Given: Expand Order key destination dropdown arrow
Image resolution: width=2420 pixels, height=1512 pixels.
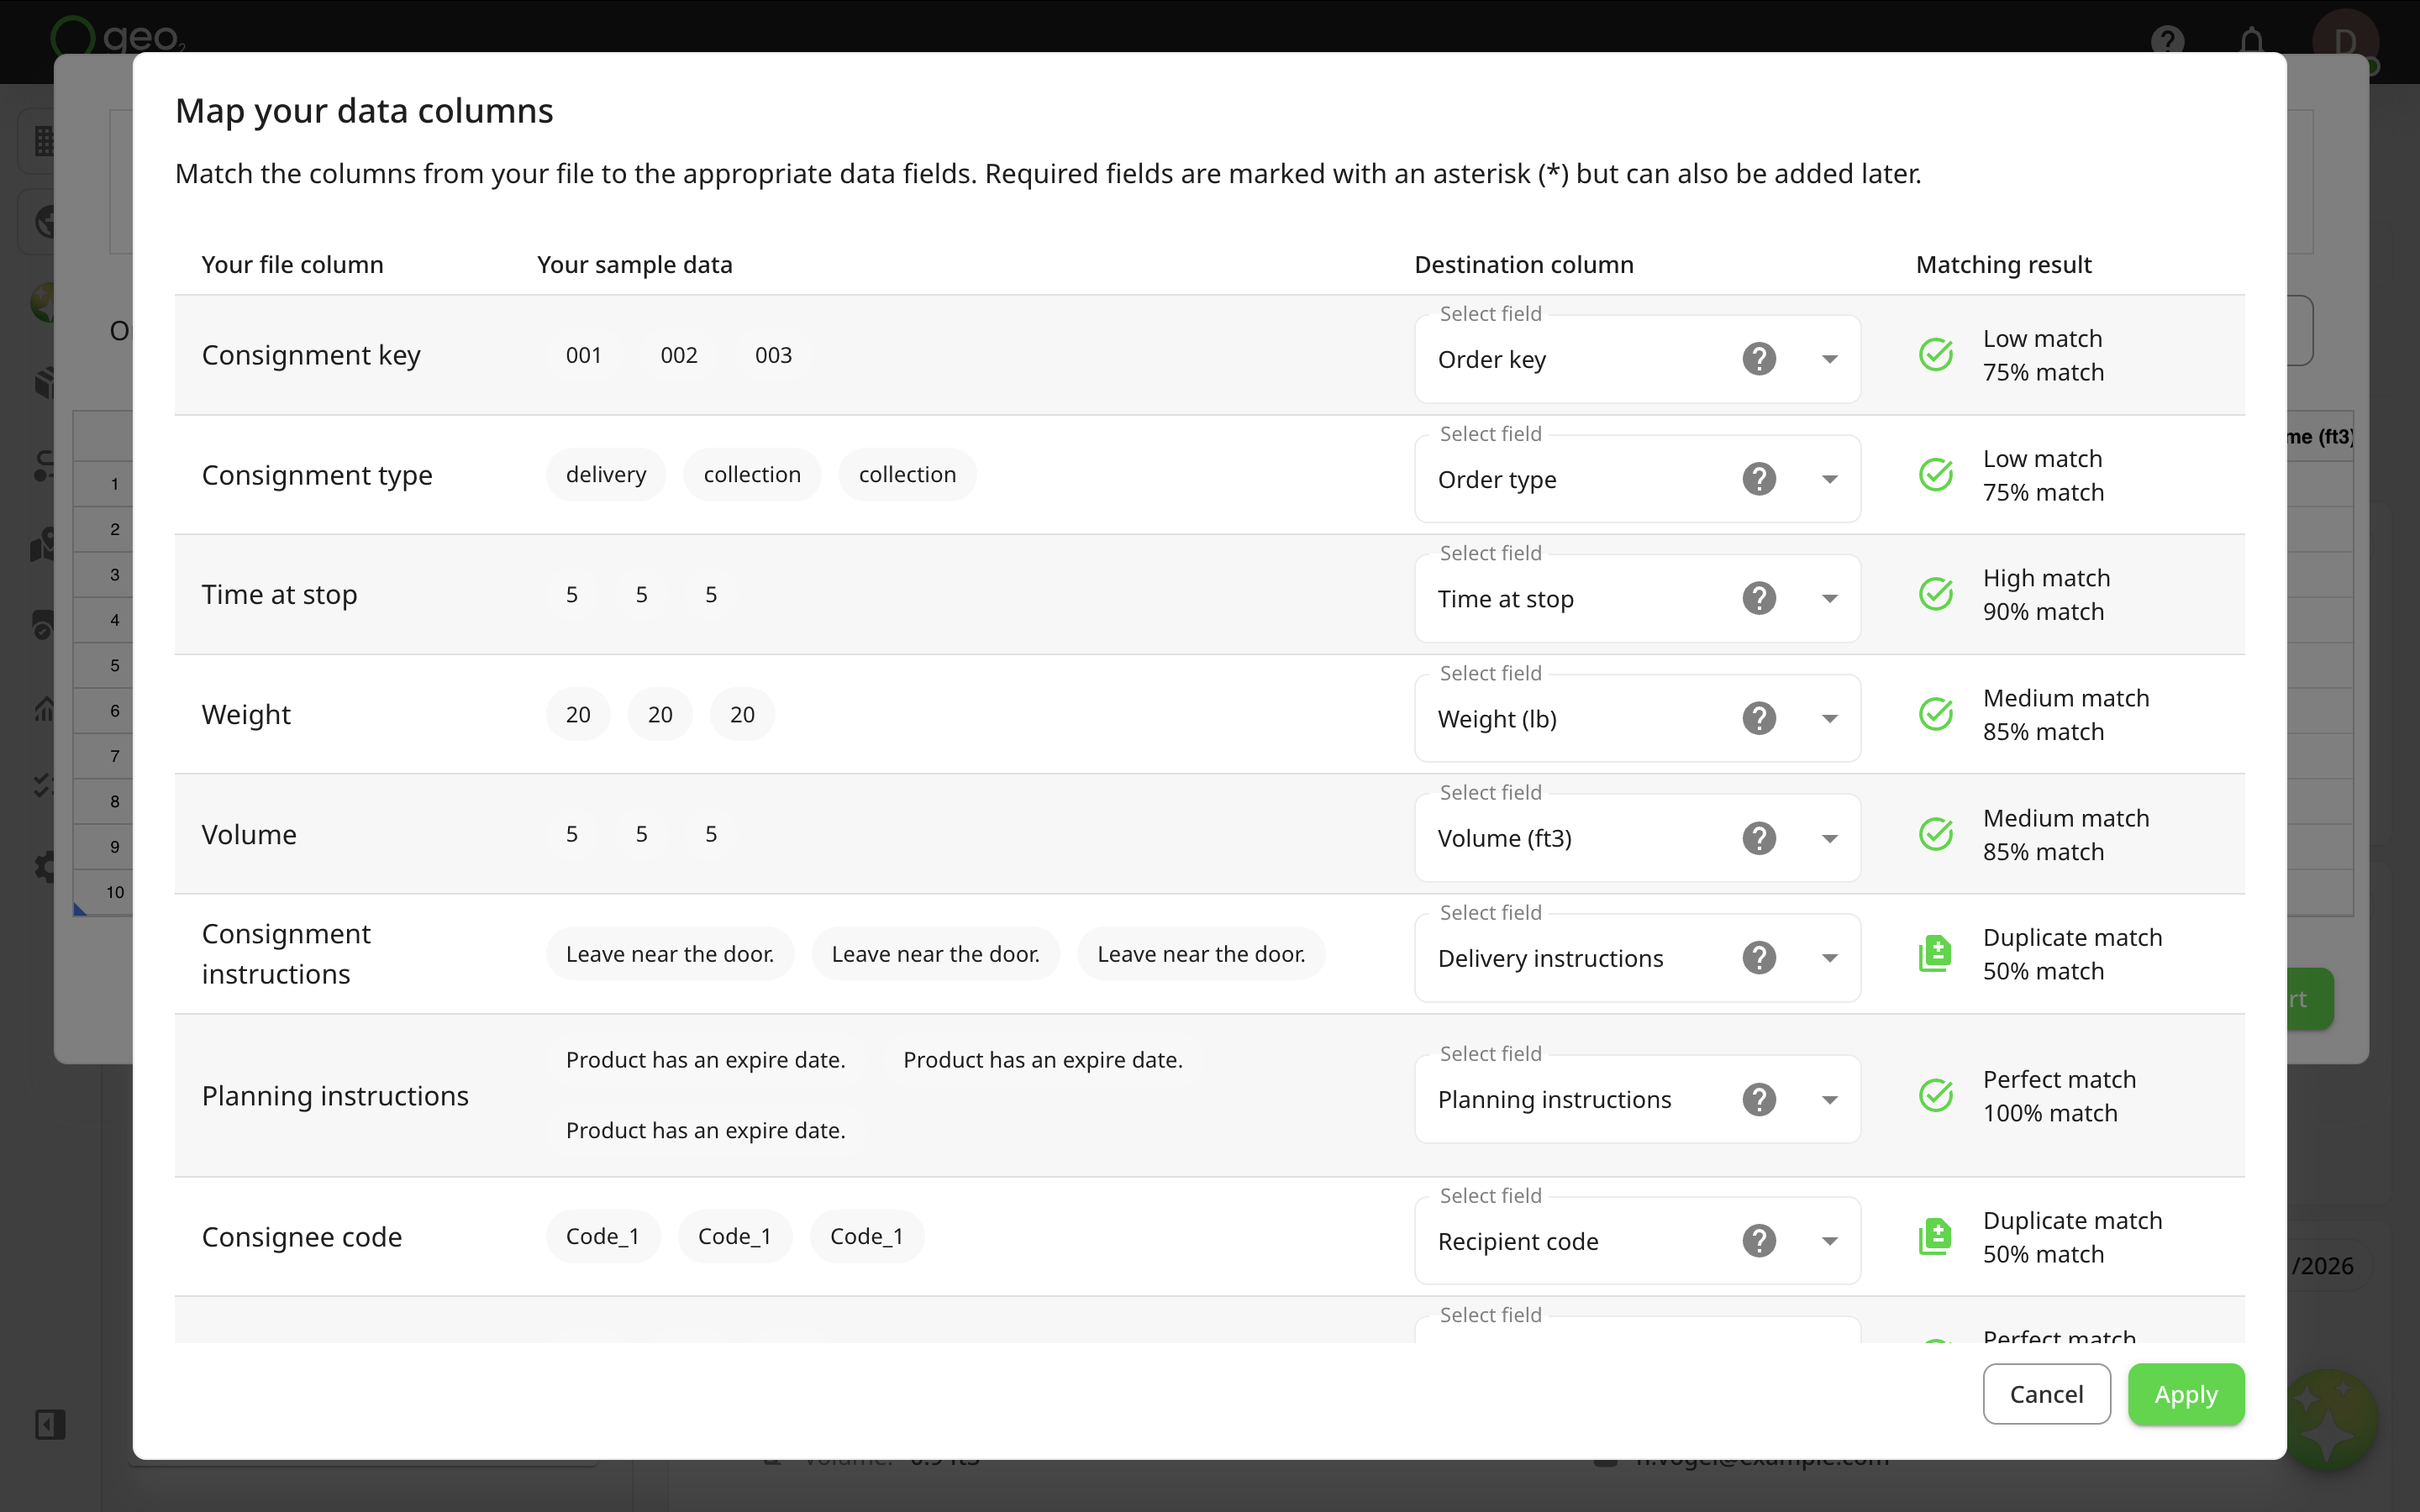Looking at the screenshot, I should [x=1829, y=359].
